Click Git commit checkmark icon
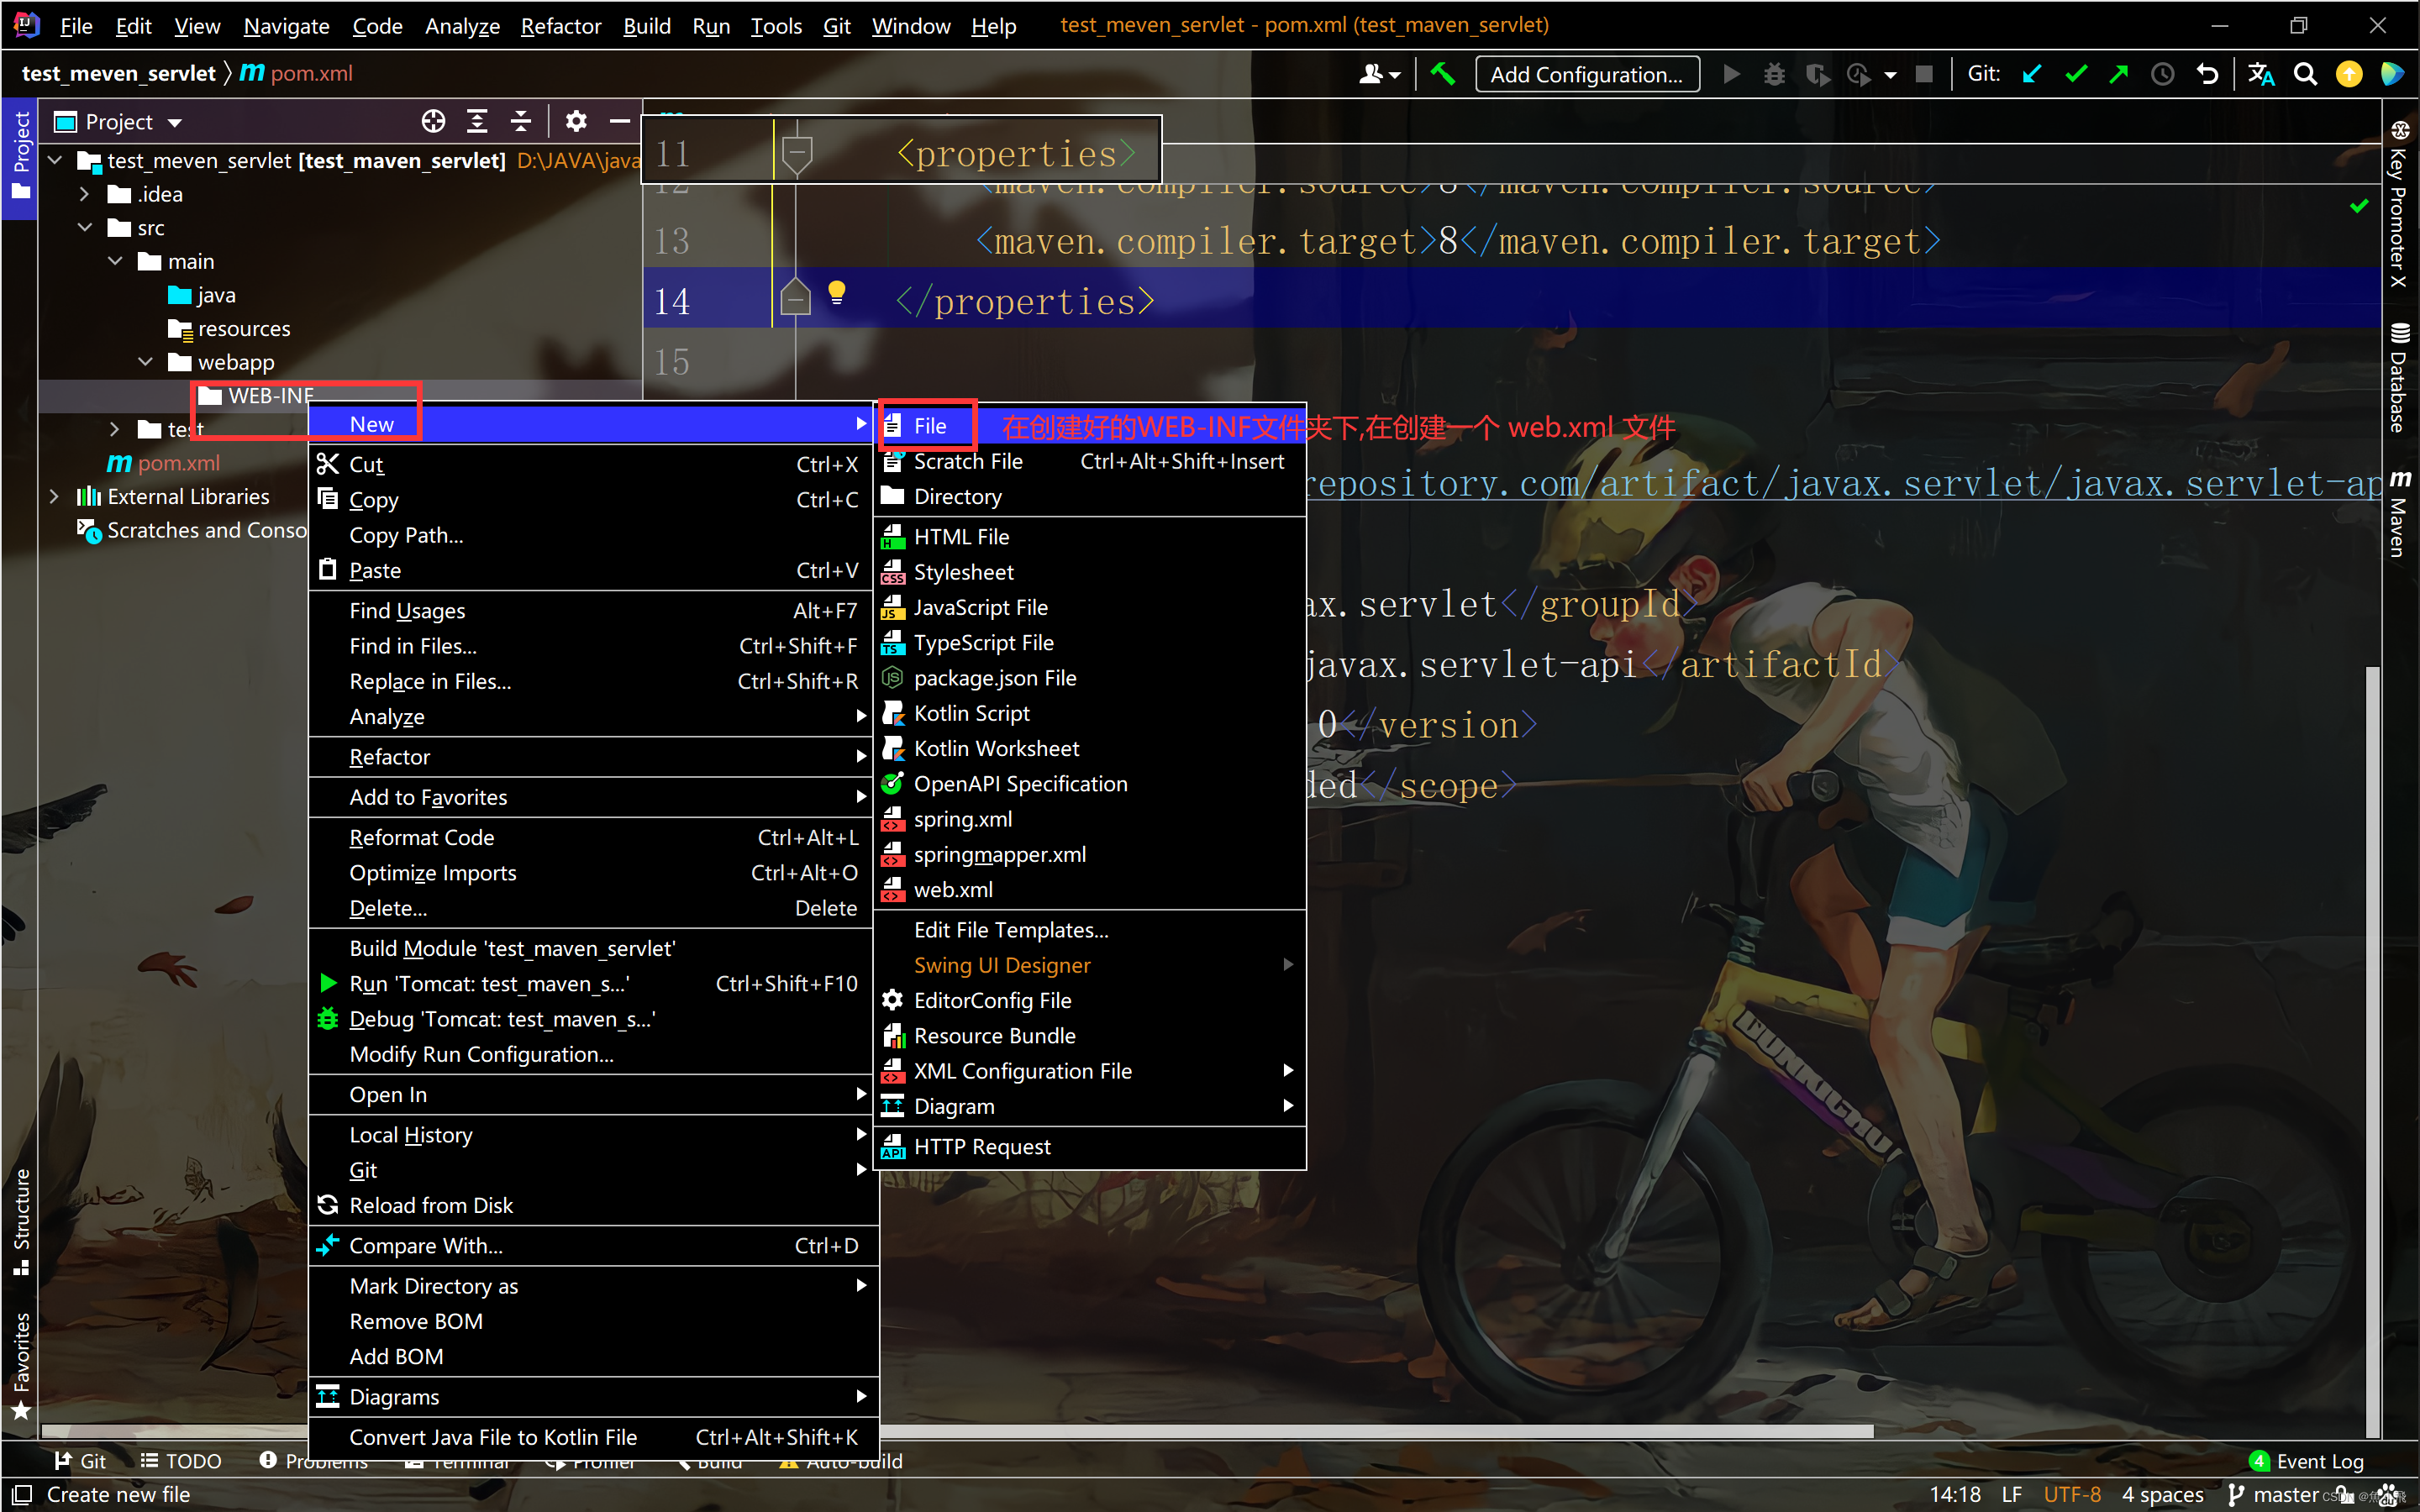Image resolution: width=2420 pixels, height=1512 pixels. click(x=2076, y=74)
